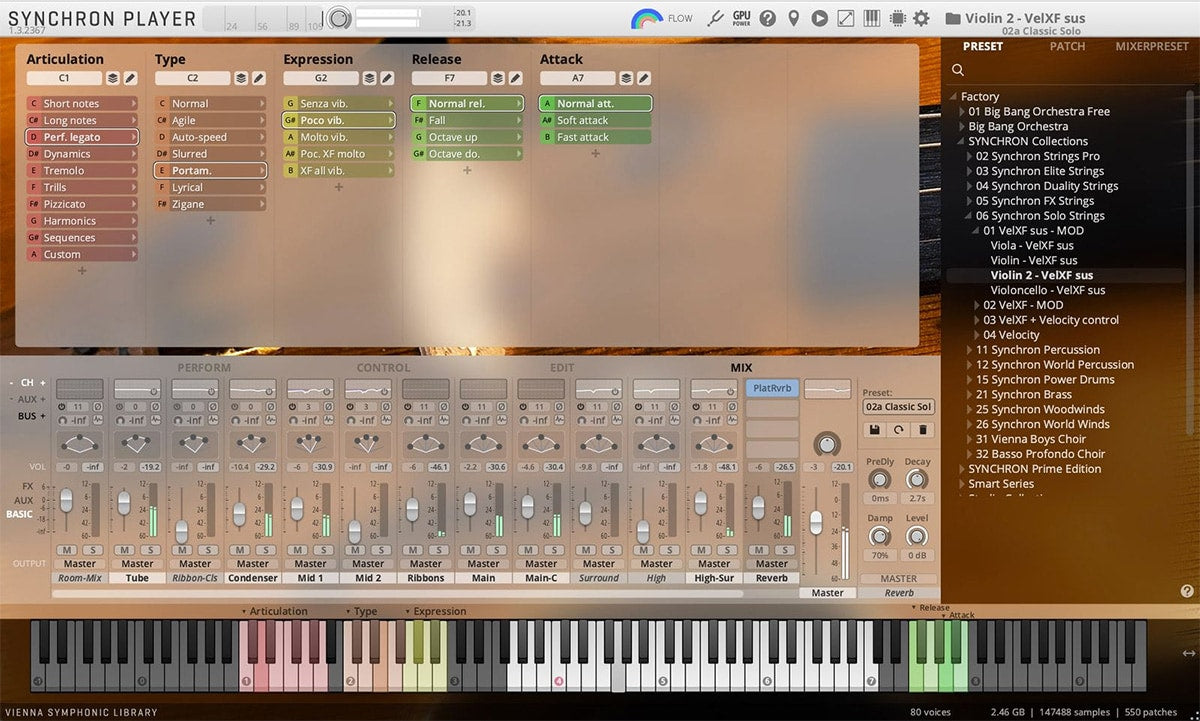Image resolution: width=1200 pixels, height=721 pixels.
Task: Click the Release column pencil icon
Action: tap(515, 78)
